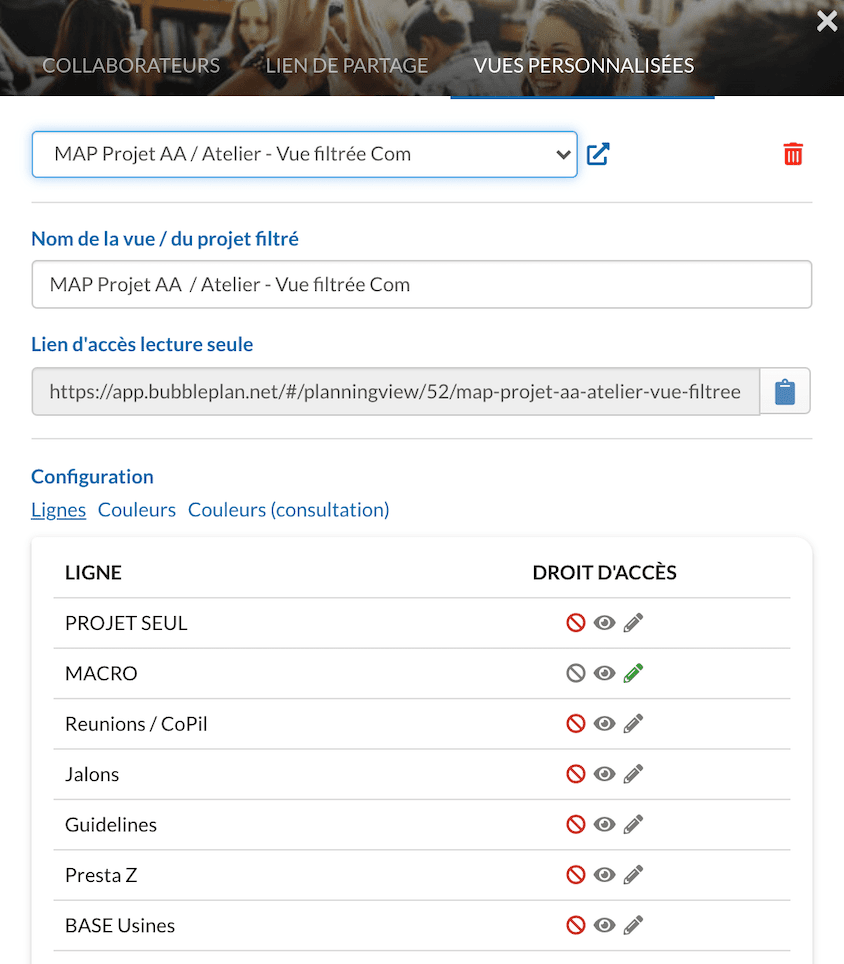Set Guidelines line to view-only (eye)
The image size is (844, 964).
(x=604, y=824)
